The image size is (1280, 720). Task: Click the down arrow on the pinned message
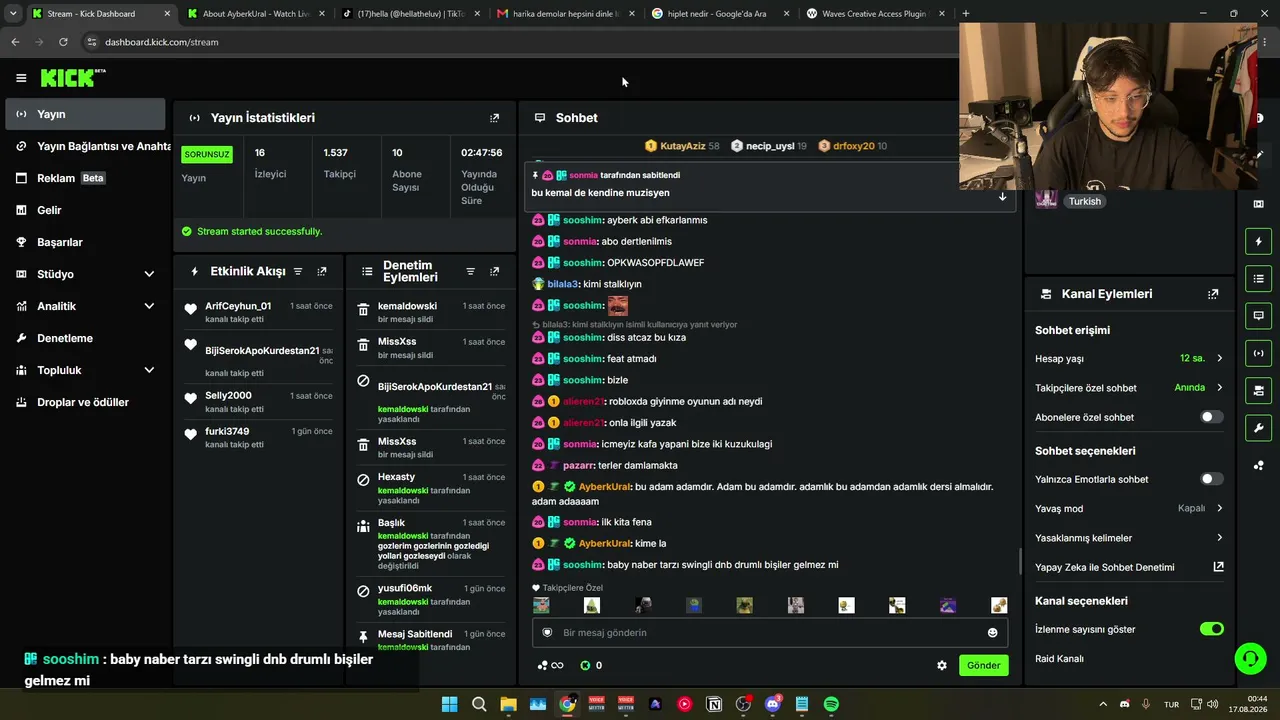coord(1002,197)
